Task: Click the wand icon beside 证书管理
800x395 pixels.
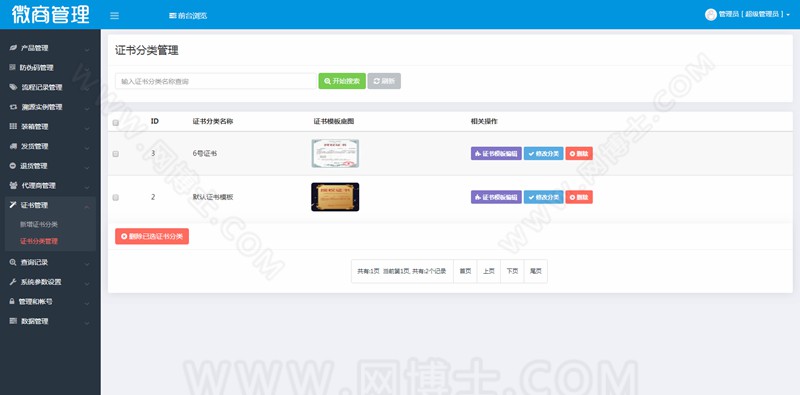Action: [x=13, y=205]
